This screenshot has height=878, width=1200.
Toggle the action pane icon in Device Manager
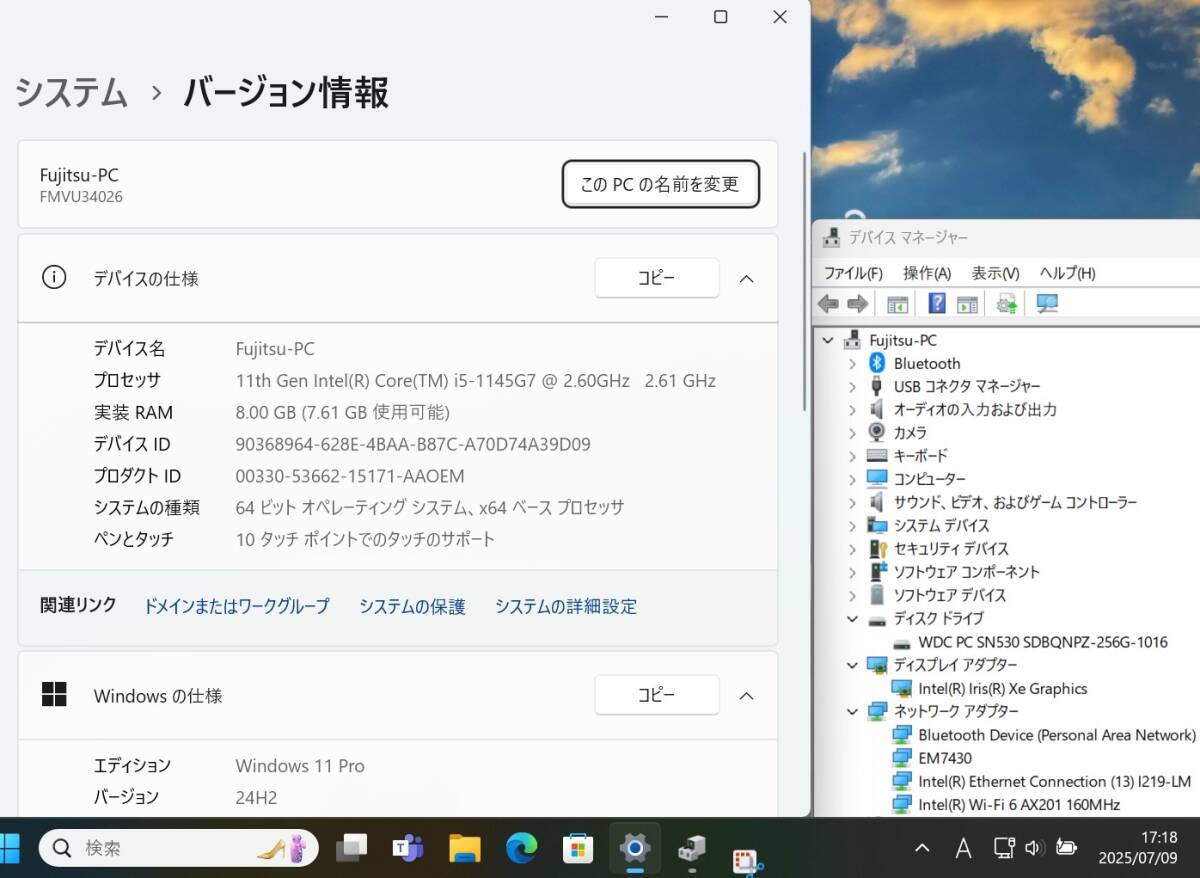click(967, 303)
